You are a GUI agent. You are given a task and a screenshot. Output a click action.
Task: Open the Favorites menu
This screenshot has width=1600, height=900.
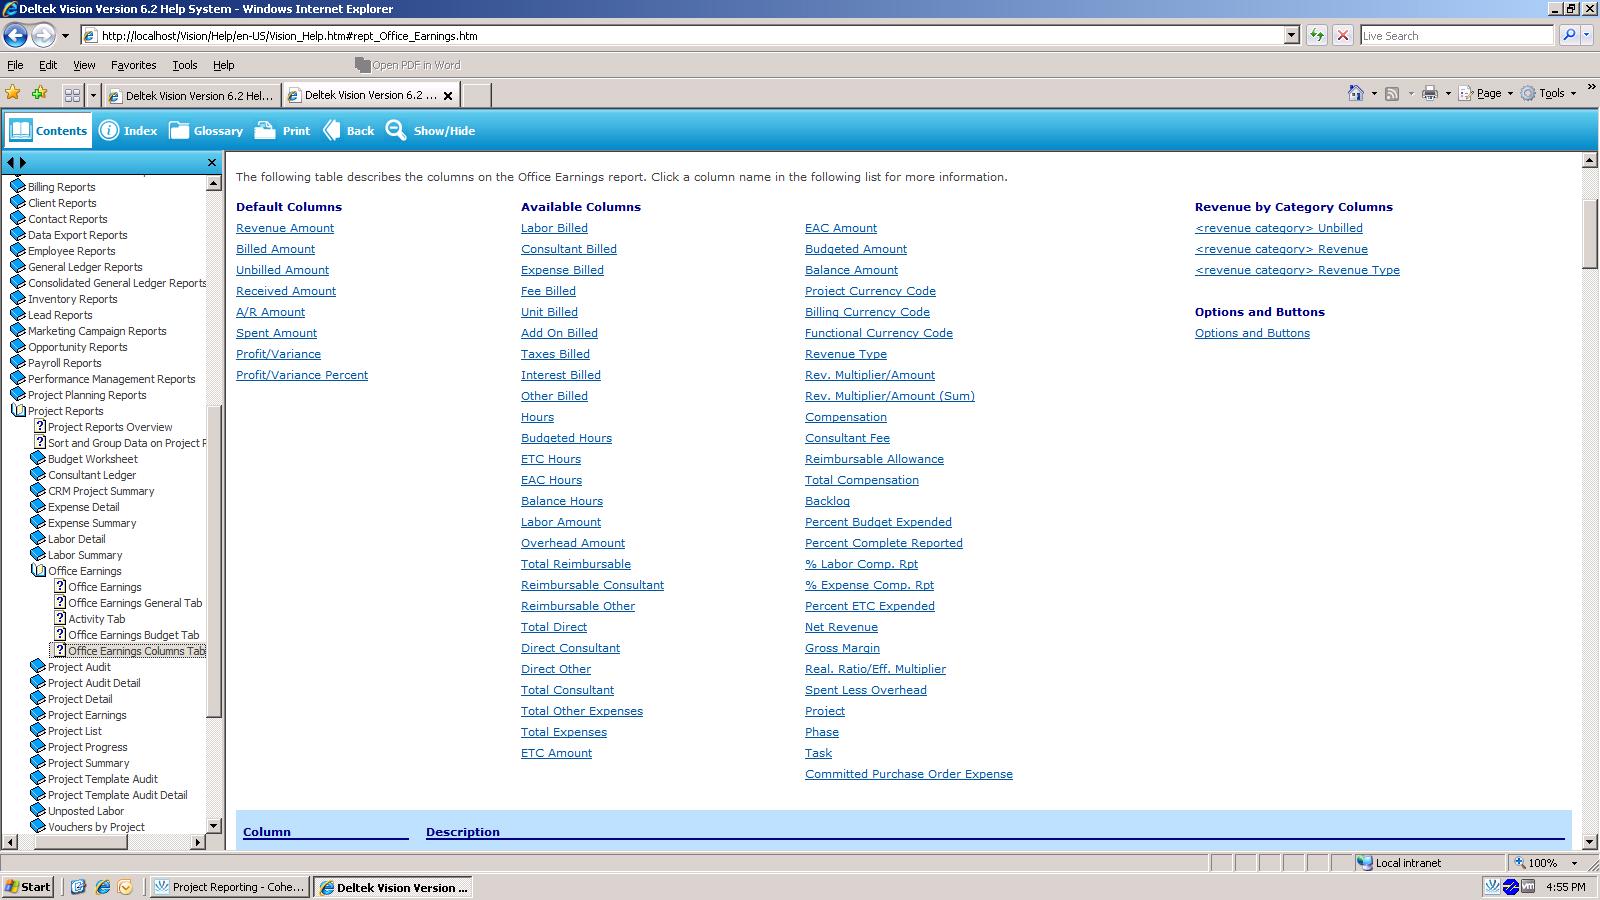pyautogui.click(x=133, y=65)
